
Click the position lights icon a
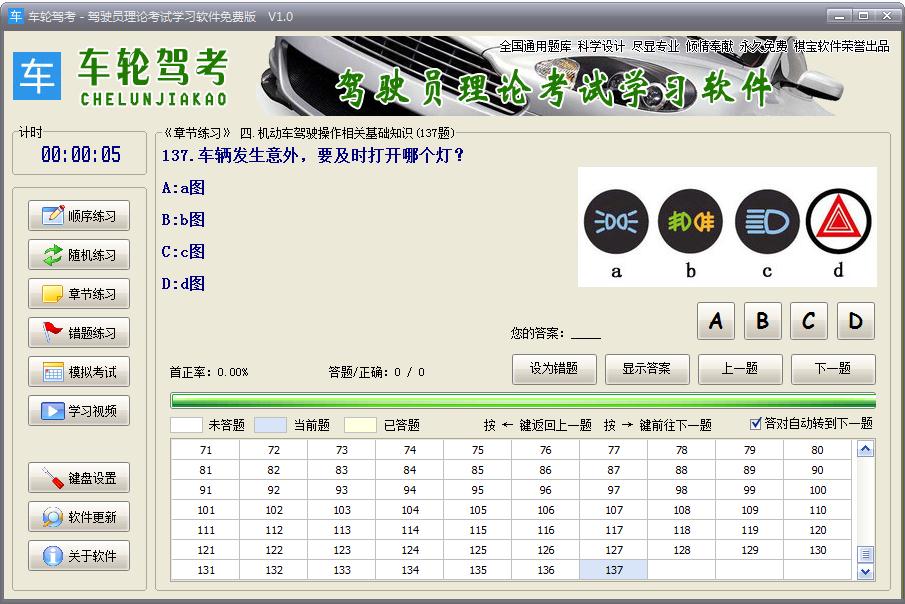616,221
